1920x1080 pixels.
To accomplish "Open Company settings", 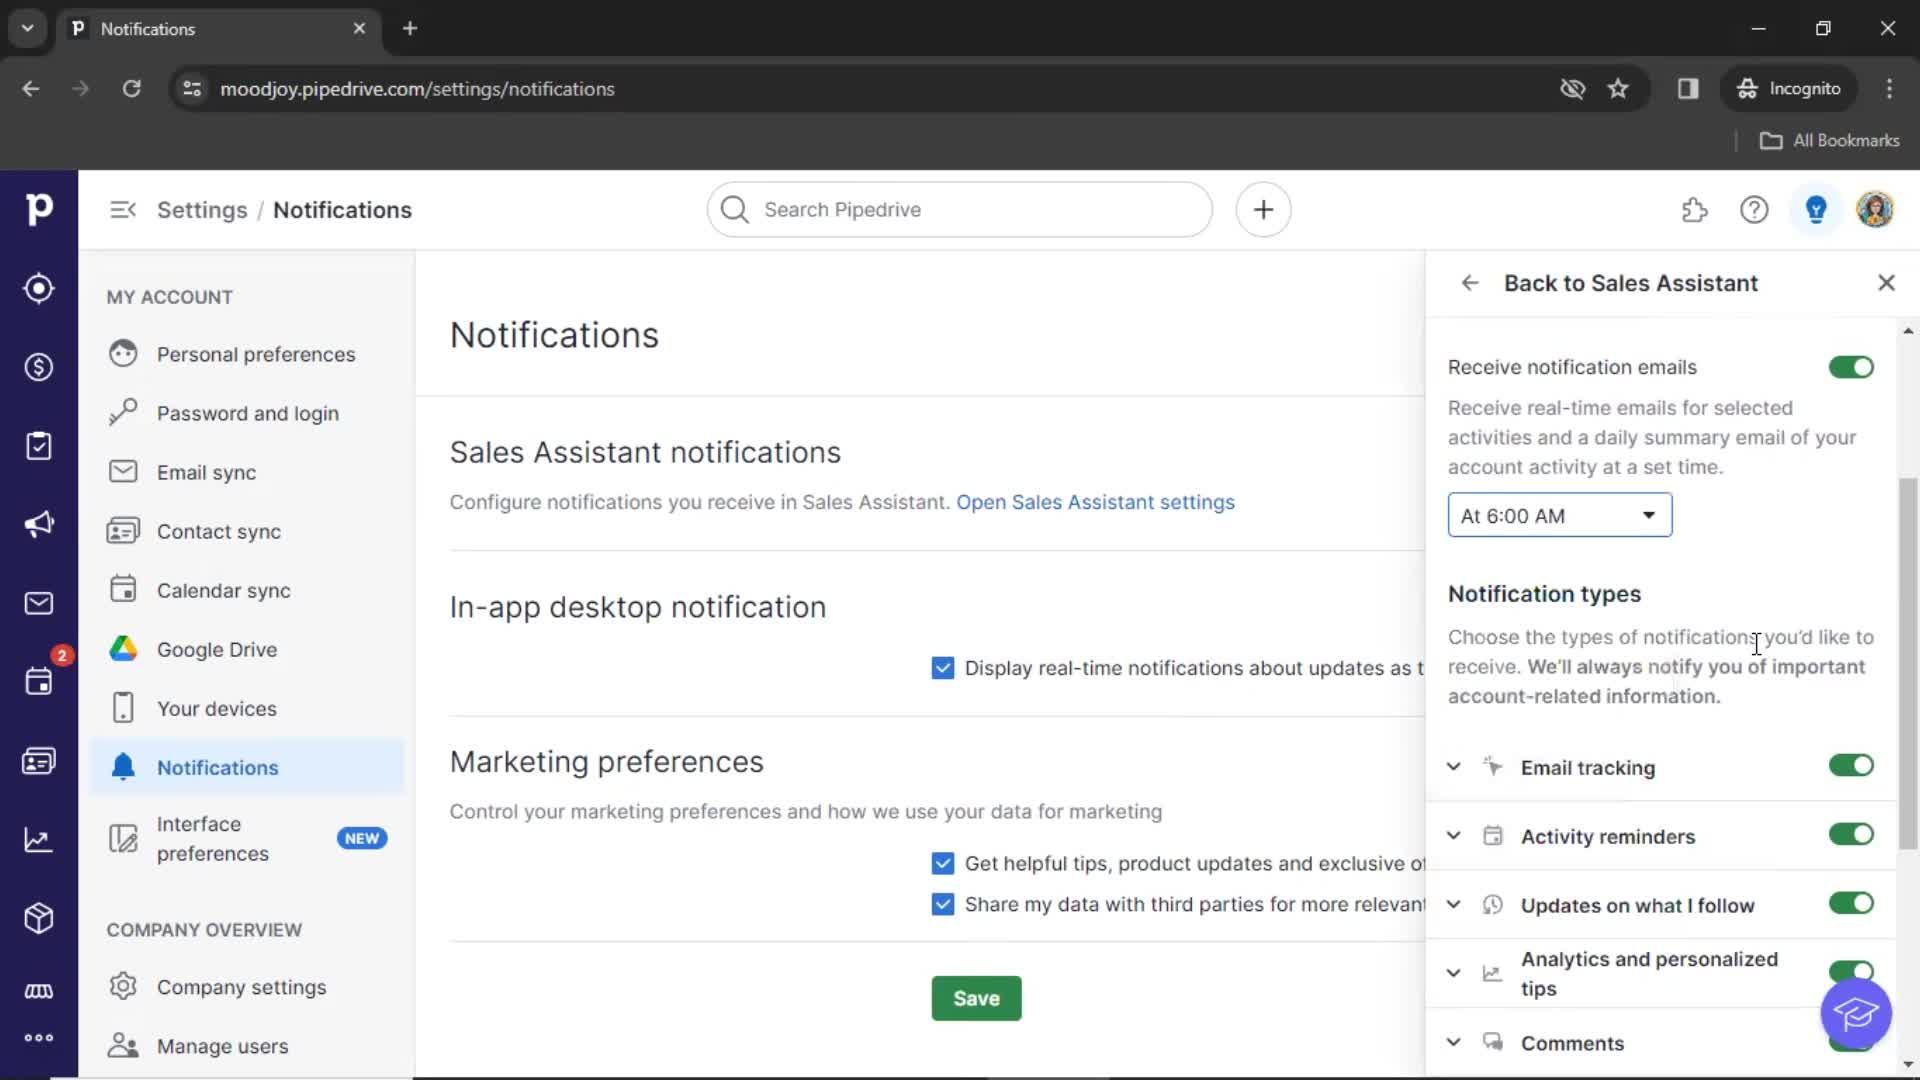I will [x=247, y=987].
